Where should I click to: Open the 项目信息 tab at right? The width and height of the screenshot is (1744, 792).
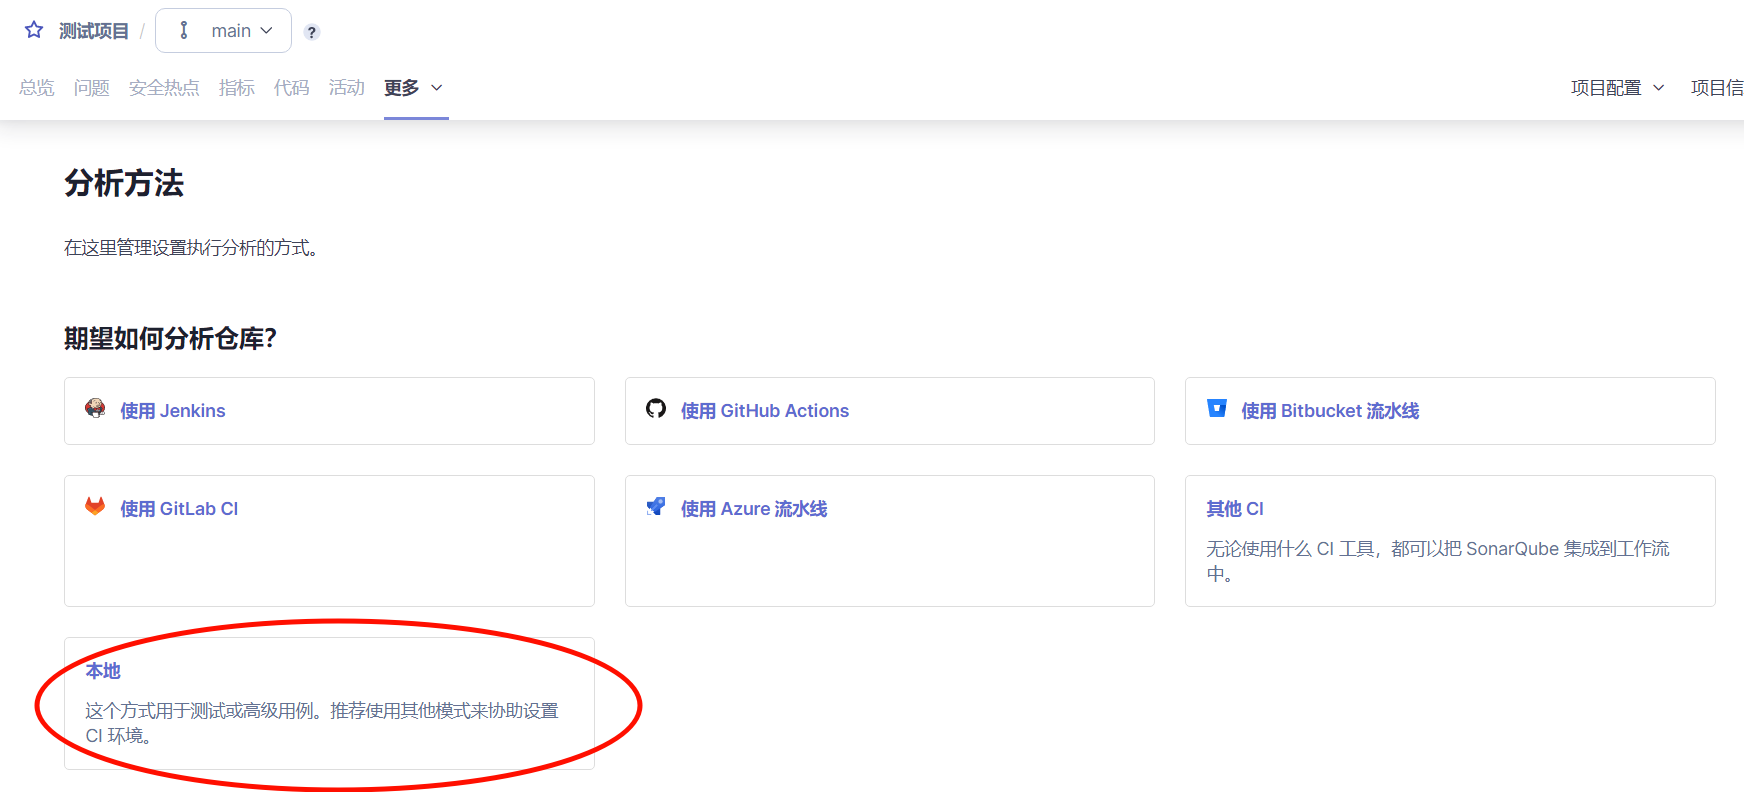click(1717, 88)
